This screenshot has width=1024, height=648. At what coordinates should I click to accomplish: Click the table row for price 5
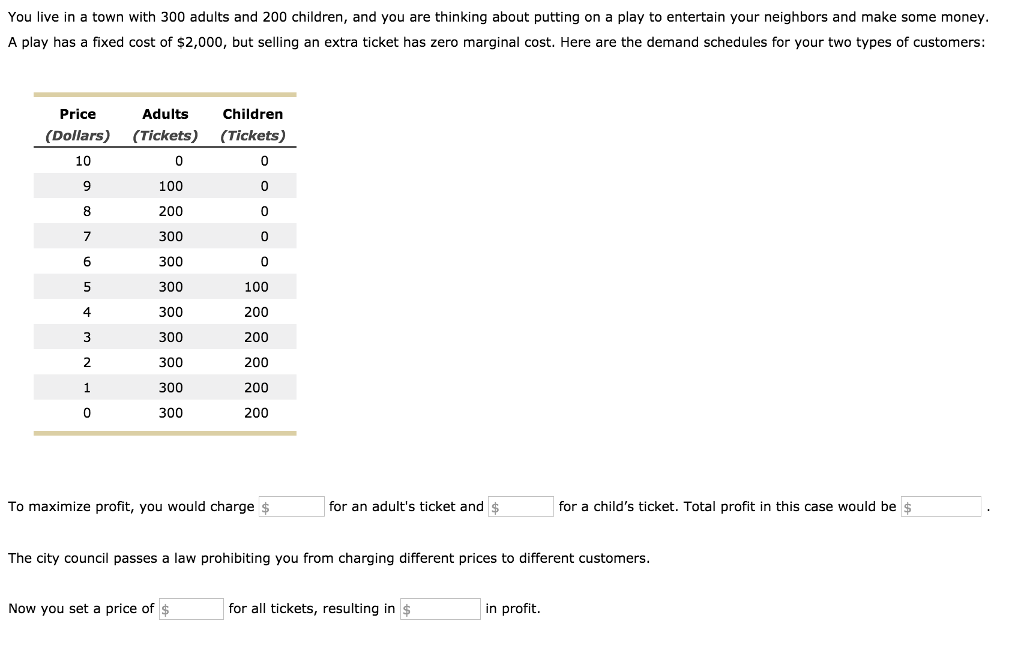click(x=165, y=286)
